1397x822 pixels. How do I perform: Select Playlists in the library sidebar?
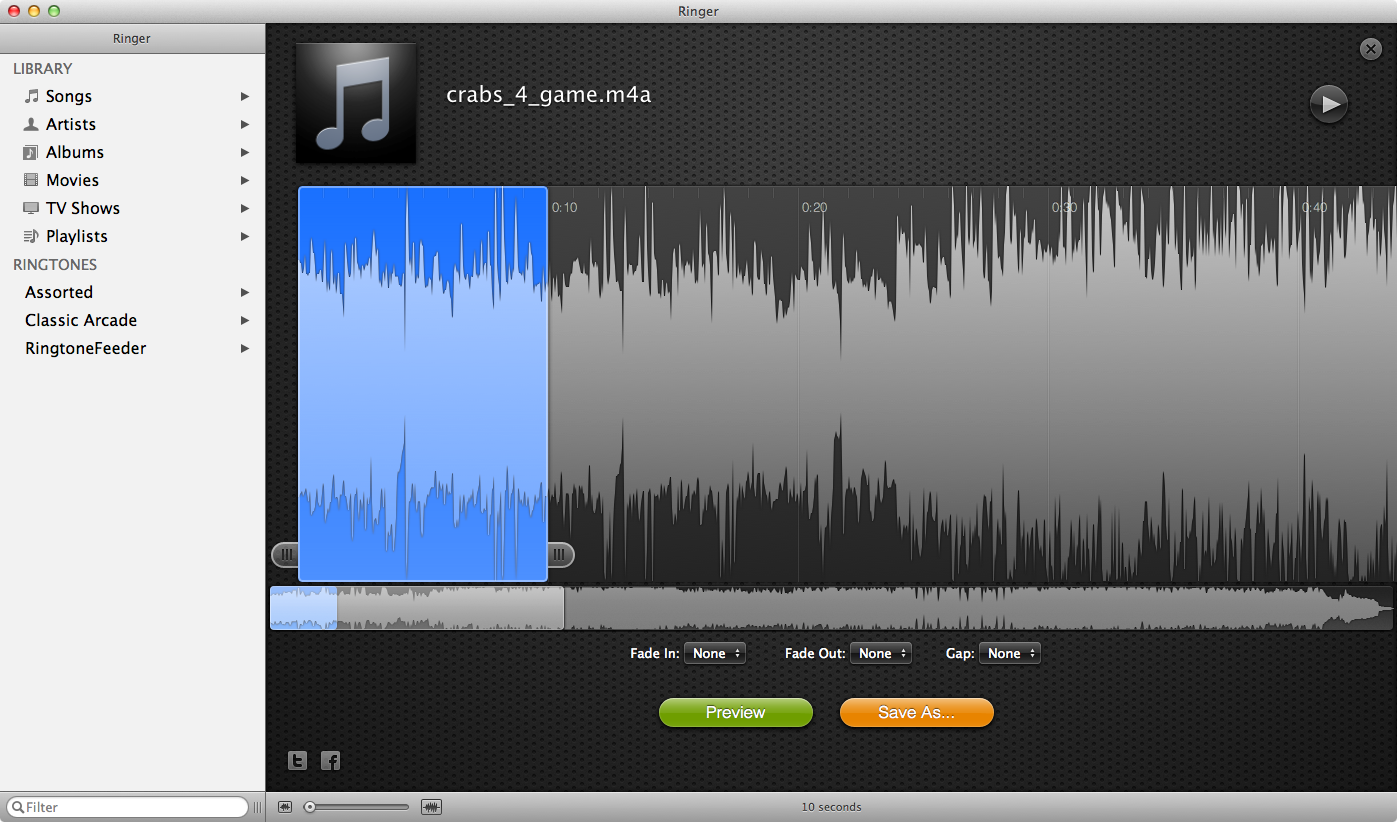click(x=76, y=237)
